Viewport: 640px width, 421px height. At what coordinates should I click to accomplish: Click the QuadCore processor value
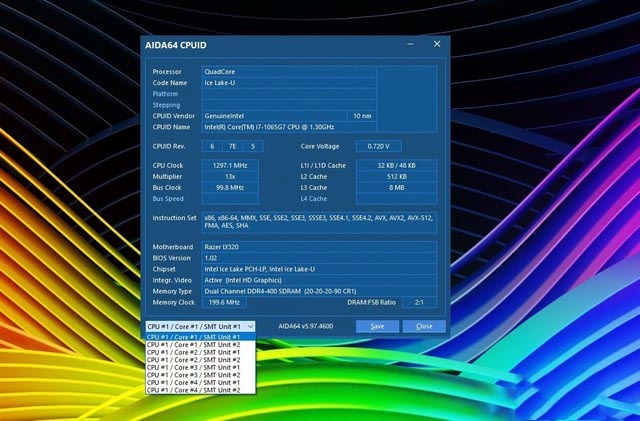tap(289, 72)
